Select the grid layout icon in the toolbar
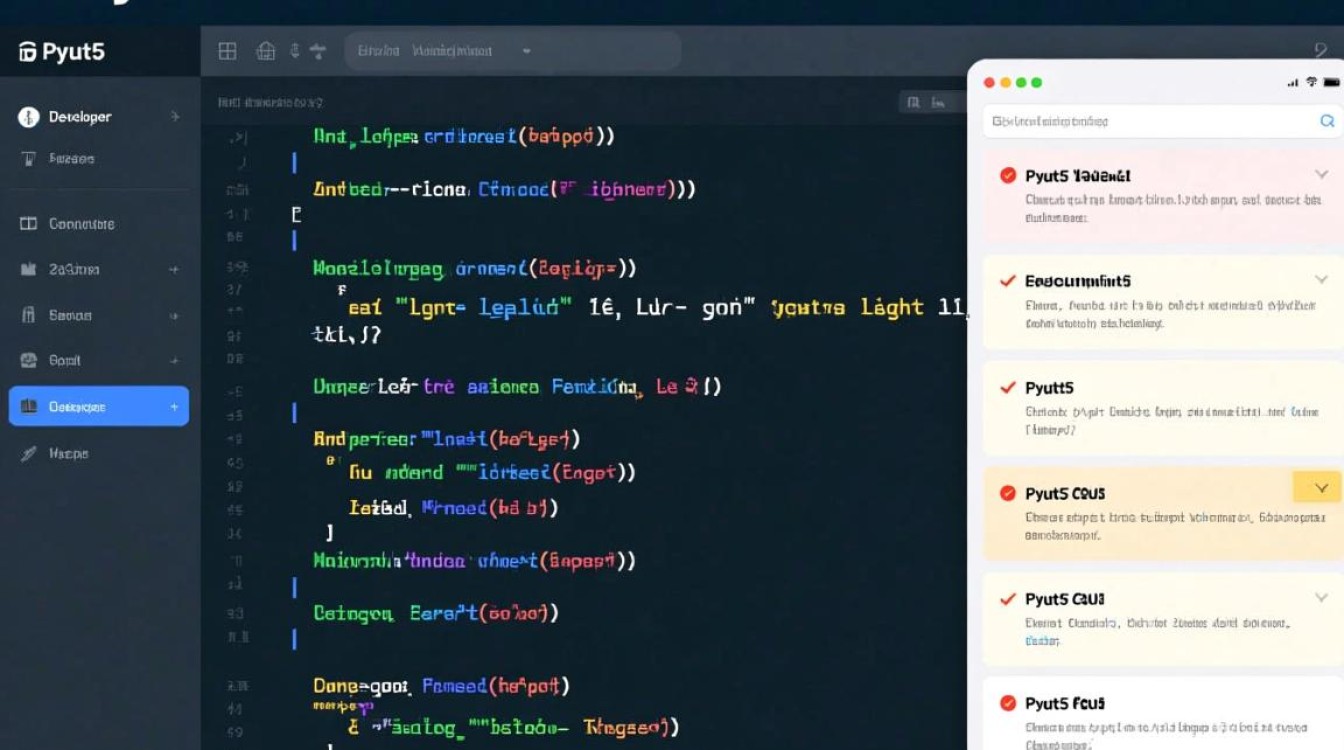This screenshot has width=1344, height=750. tap(228, 51)
